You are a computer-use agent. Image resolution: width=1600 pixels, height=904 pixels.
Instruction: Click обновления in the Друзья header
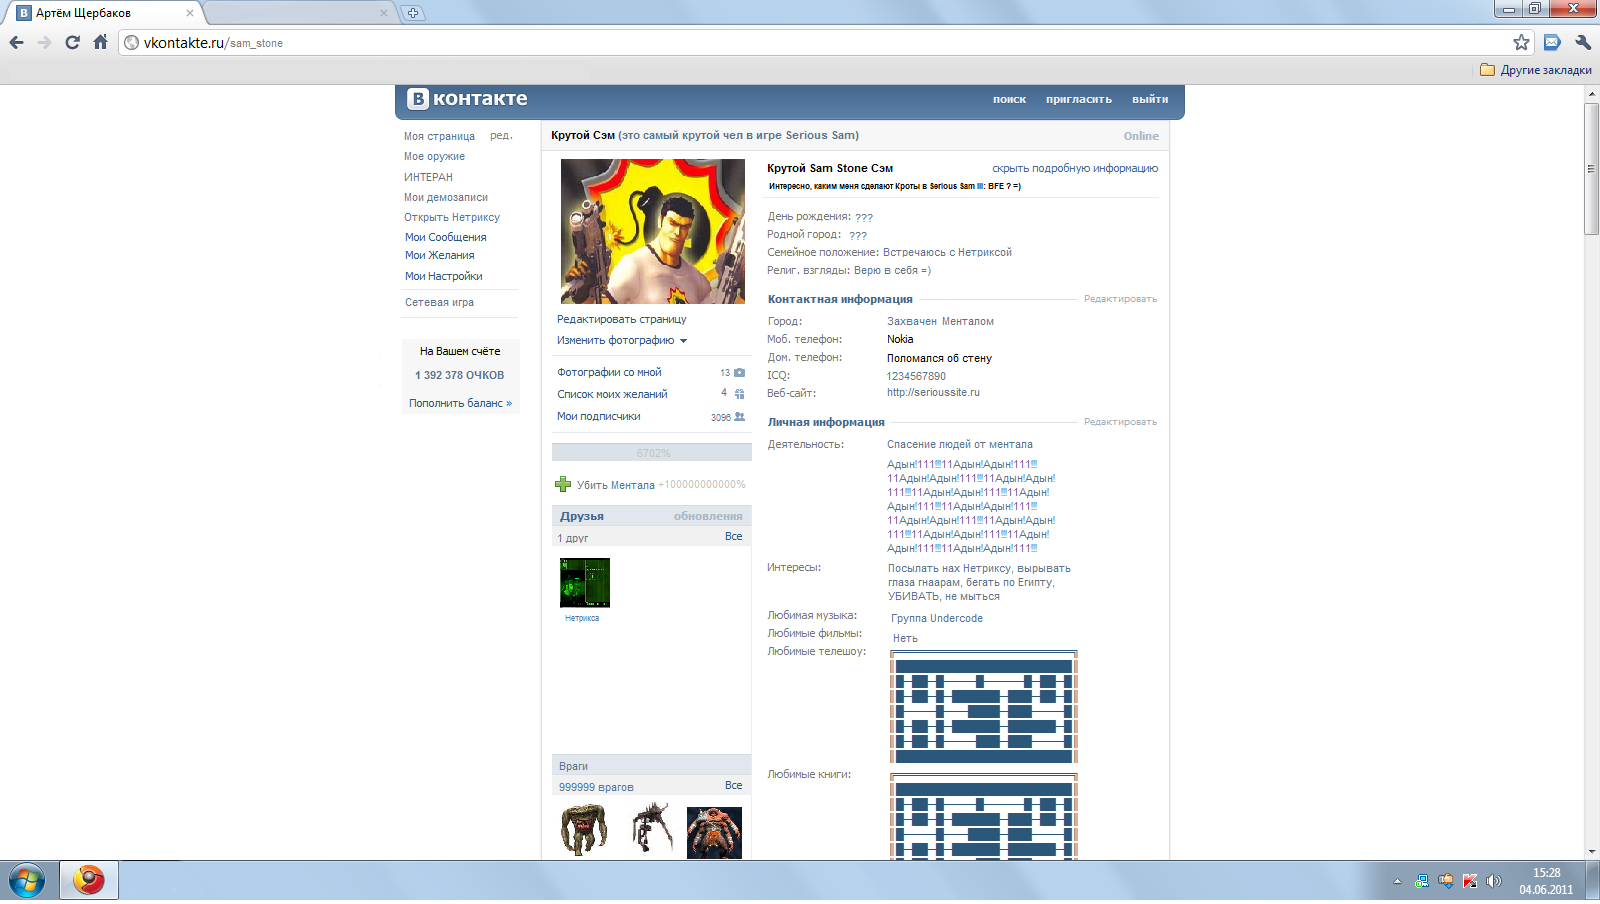pyautogui.click(x=708, y=516)
